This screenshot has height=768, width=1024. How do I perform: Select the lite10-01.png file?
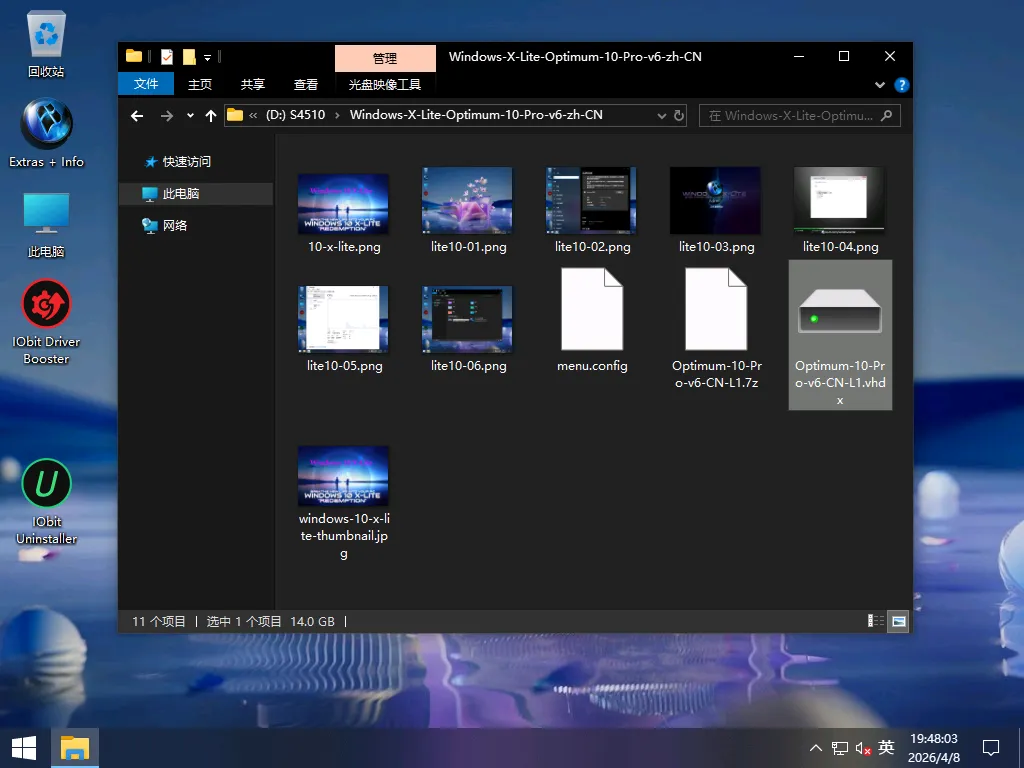pos(468,210)
